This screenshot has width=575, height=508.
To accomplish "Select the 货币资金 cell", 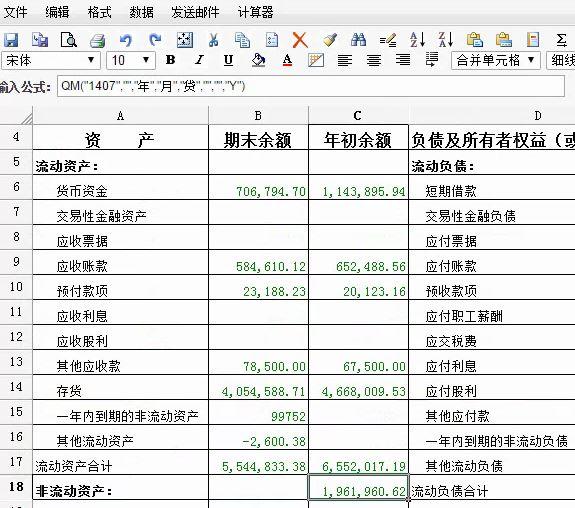I will pos(120,187).
